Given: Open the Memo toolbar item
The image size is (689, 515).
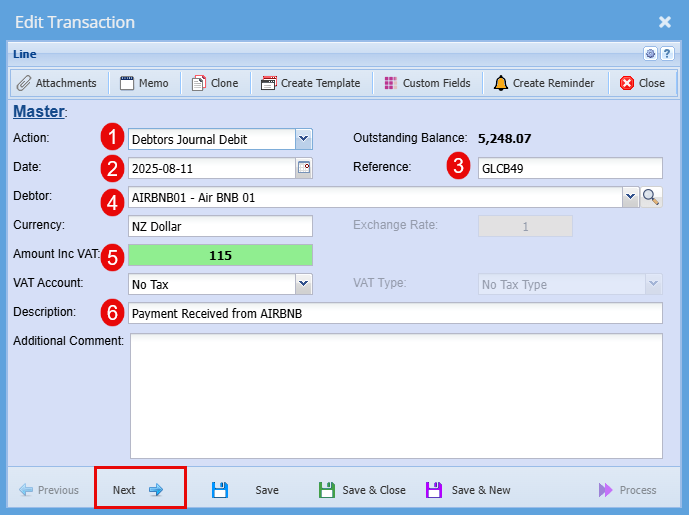Looking at the screenshot, I should tap(144, 83).
